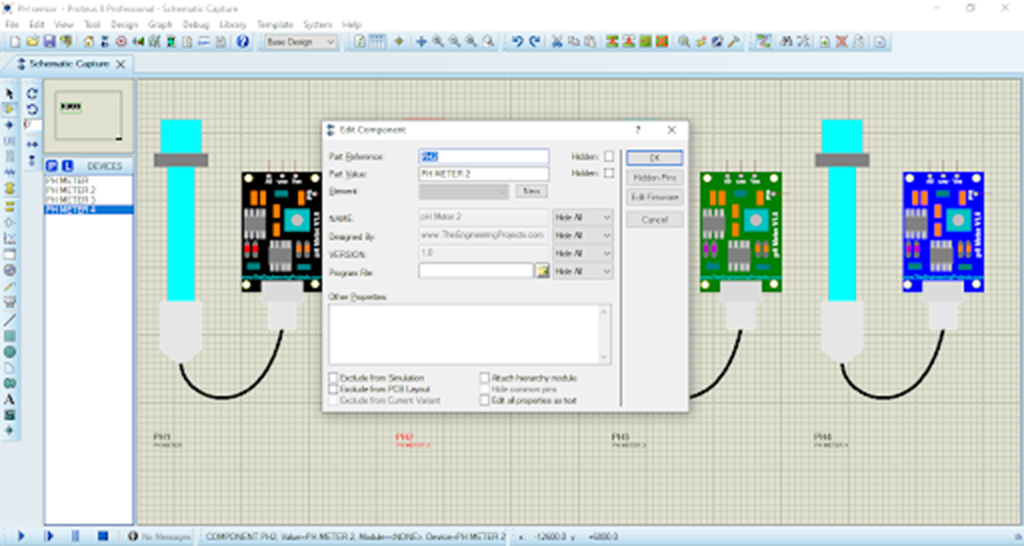Redo with the redo arrow icon
The height and width of the screenshot is (546, 1024).
[534, 42]
